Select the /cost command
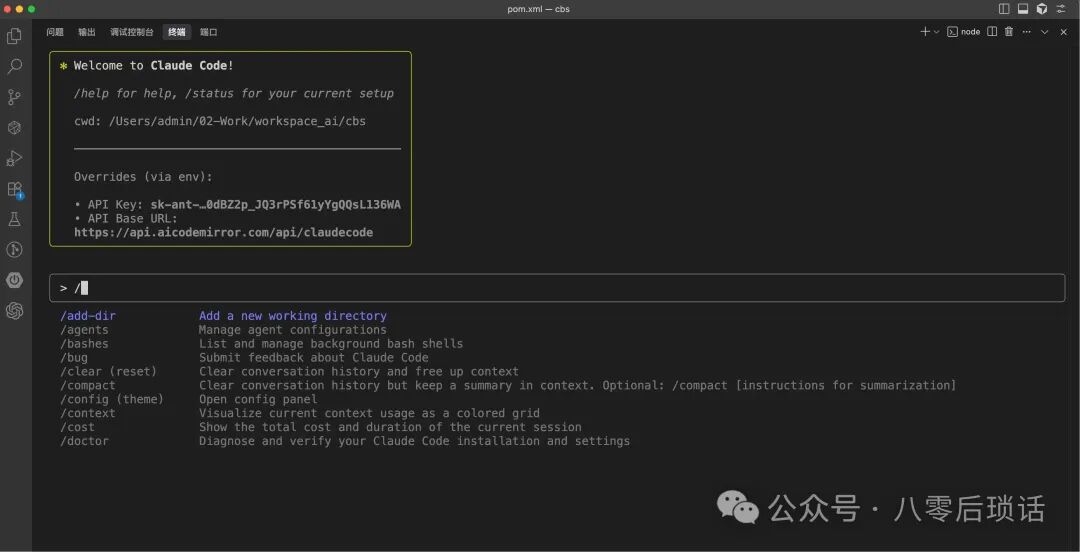Image resolution: width=1080 pixels, height=552 pixels. coord(77,427)
